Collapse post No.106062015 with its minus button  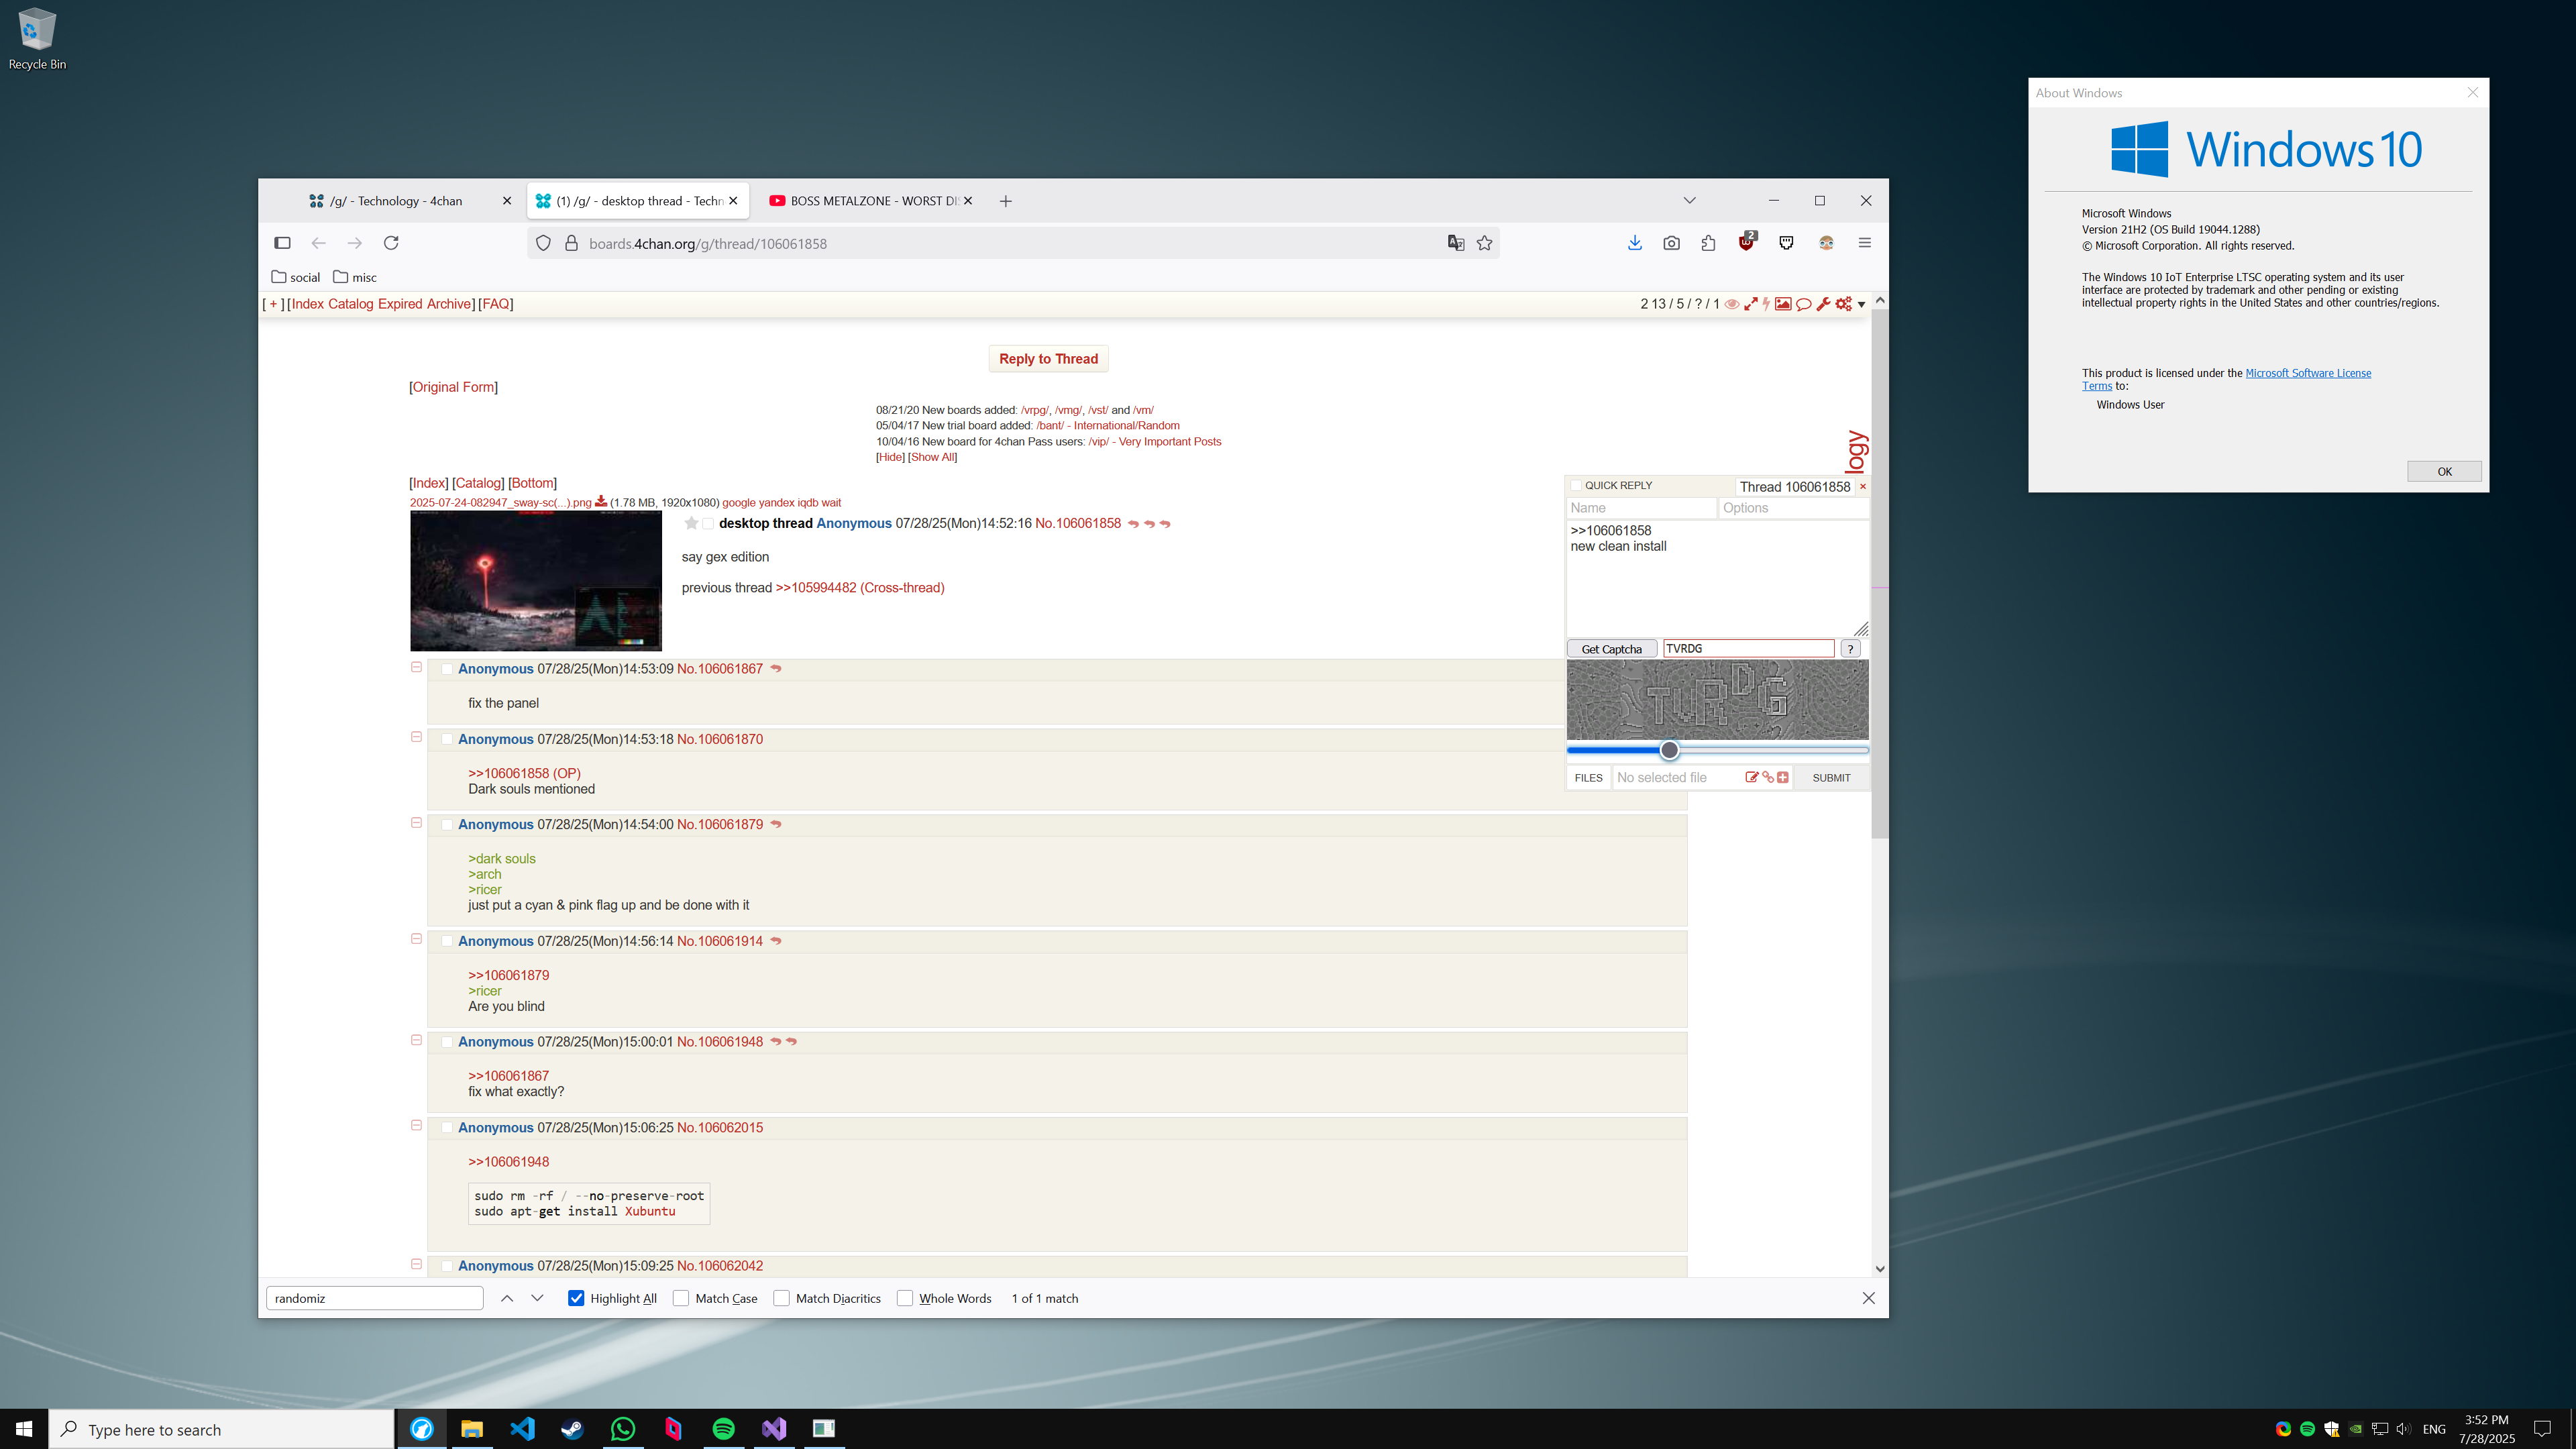click(416, 1125)
